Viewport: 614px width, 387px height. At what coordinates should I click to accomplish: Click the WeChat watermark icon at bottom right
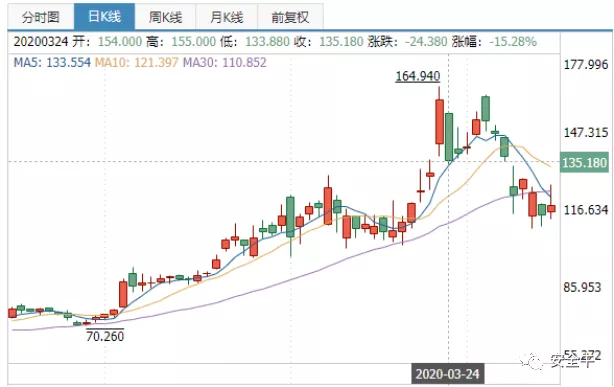[531, 360]
